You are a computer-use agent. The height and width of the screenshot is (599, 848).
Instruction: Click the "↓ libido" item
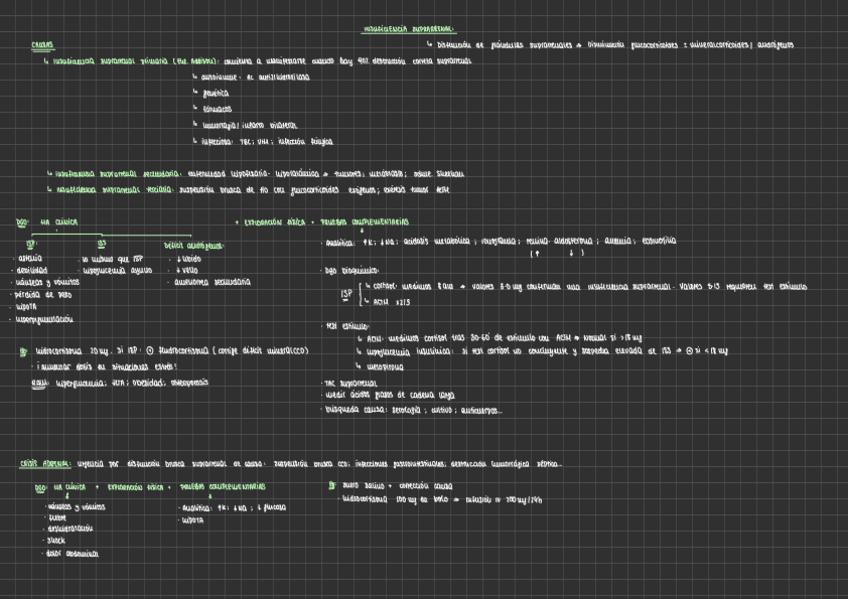189,259
